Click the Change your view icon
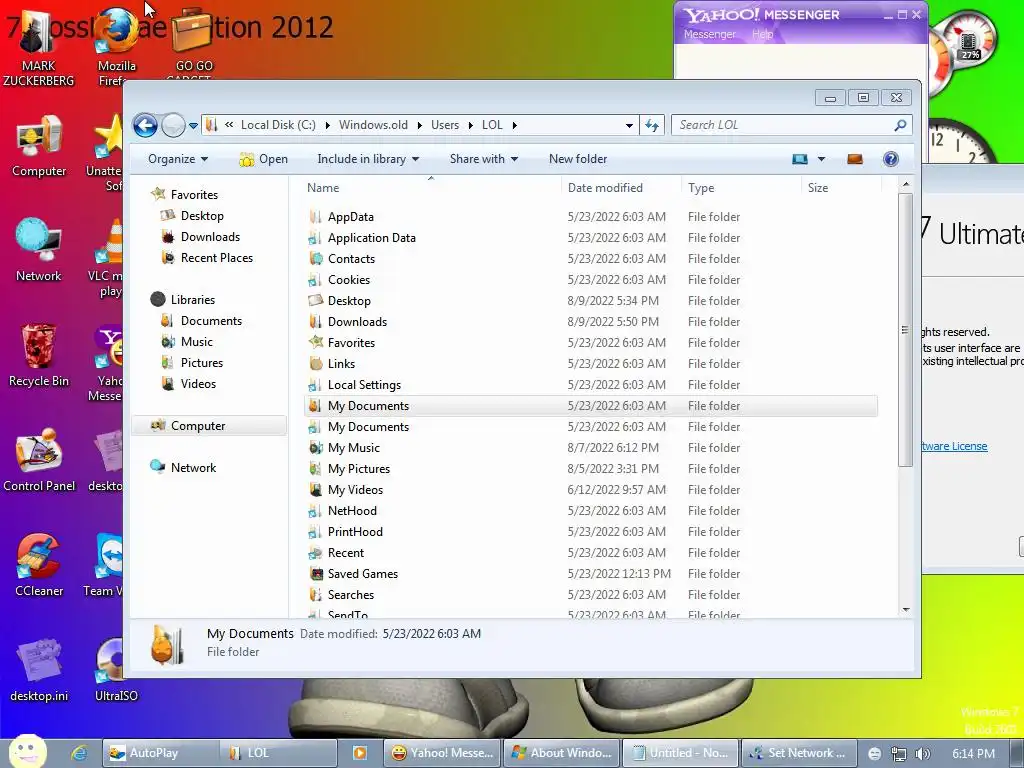This screenshot has height=768, width=1024. click(800, 159)
